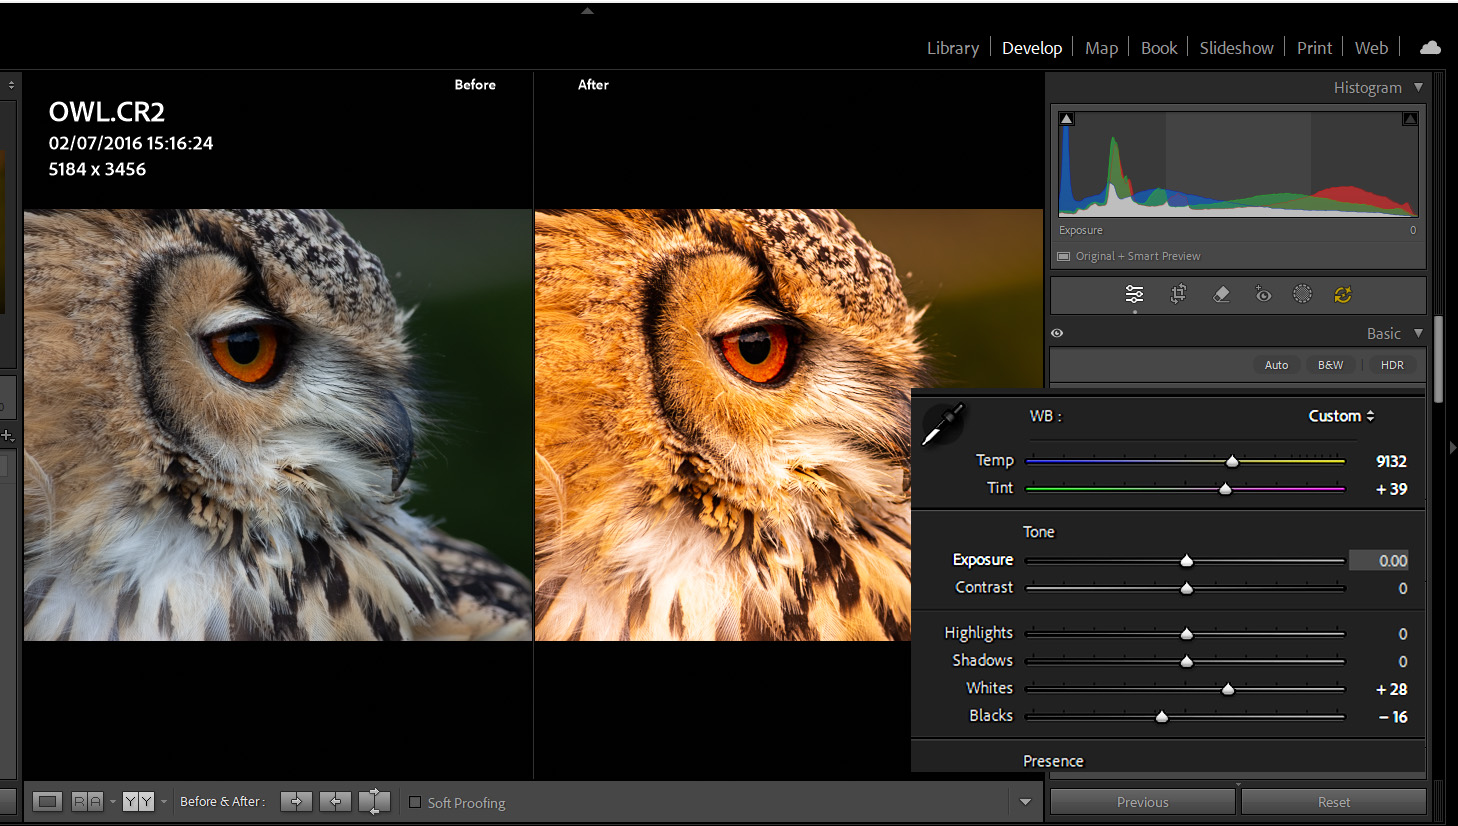1458x826 pixels.
Task: Click the Blacks slider handle
Action: pyautogui.click(x=1161, y=717)
